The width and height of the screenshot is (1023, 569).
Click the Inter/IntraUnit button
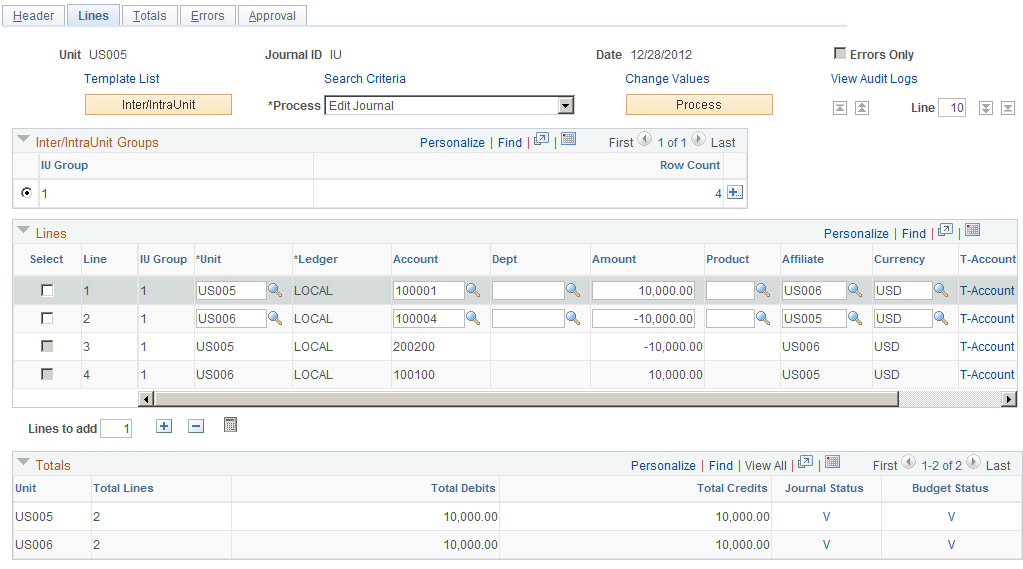click(159, 104)
